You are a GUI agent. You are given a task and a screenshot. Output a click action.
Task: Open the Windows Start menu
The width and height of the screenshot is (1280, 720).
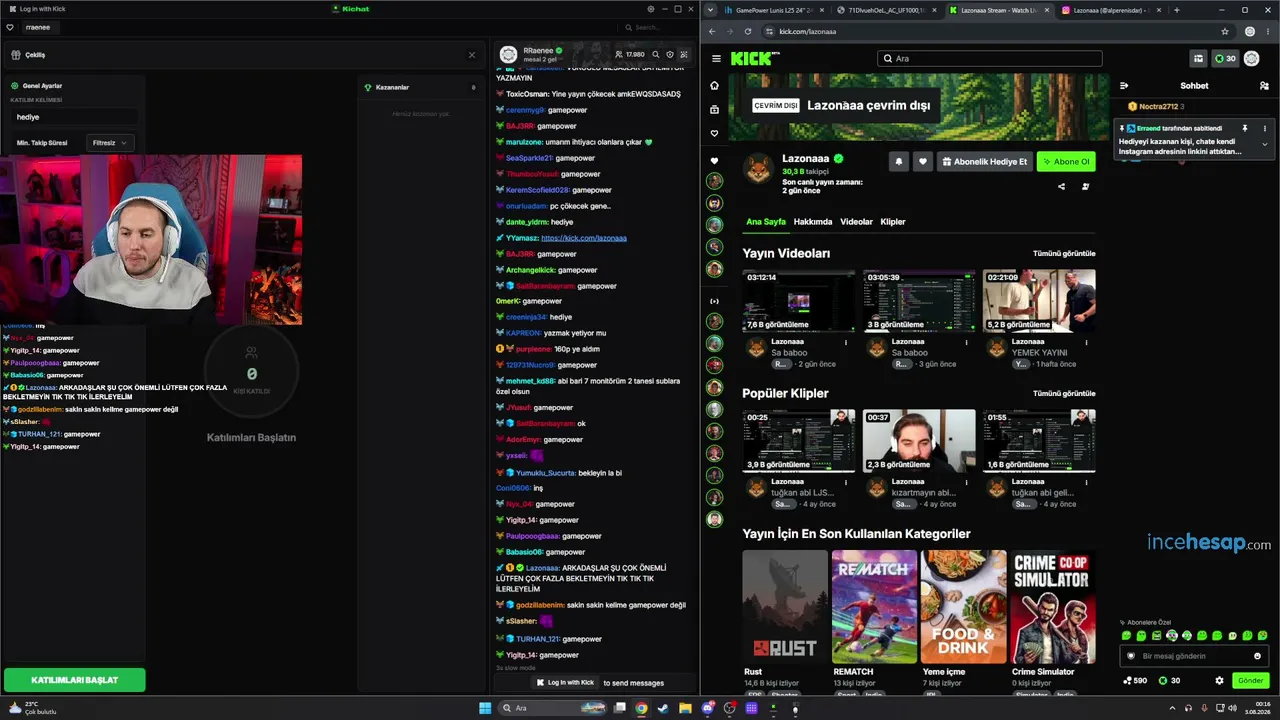click(x=485, y=708)
